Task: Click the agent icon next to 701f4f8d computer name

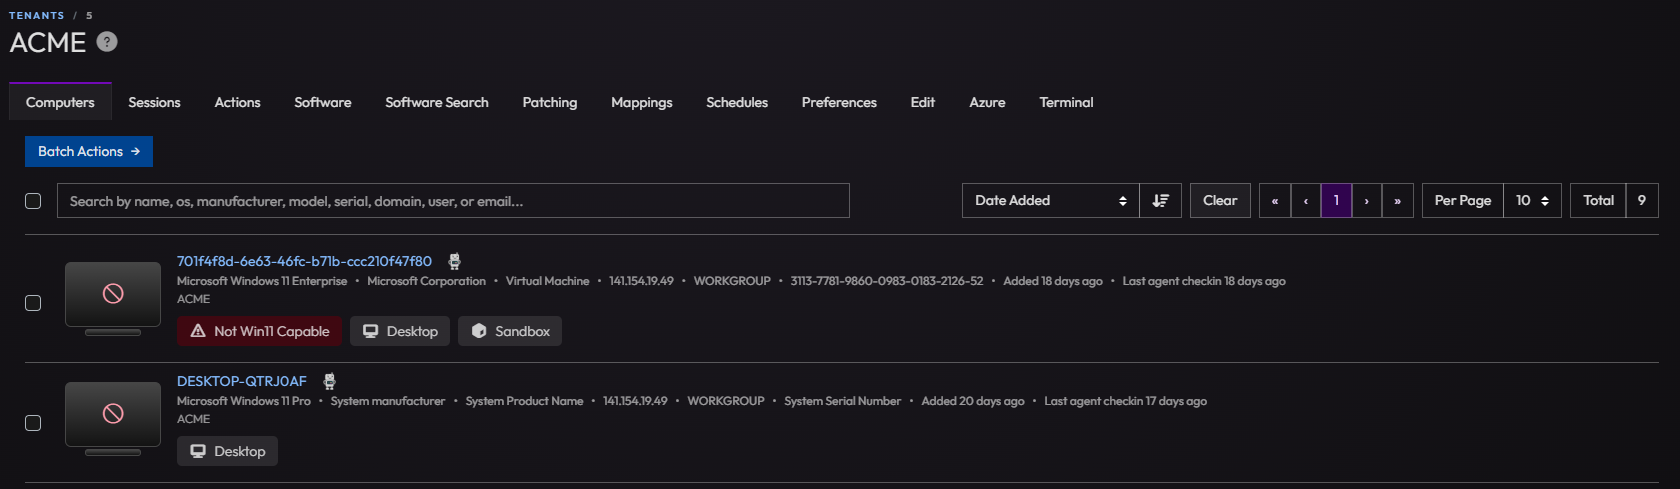Action: pos(454,261)
